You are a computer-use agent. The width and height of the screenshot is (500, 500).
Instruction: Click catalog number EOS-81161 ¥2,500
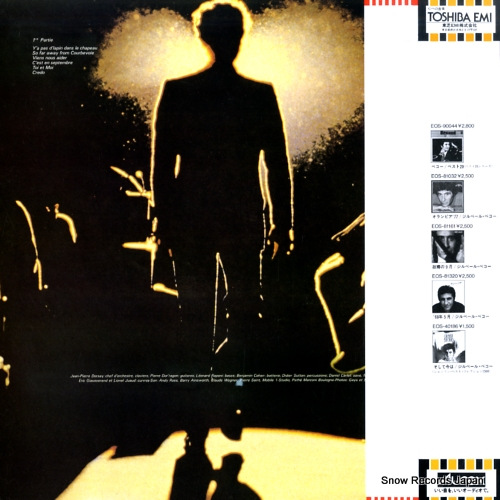click(x=452, y=226)
